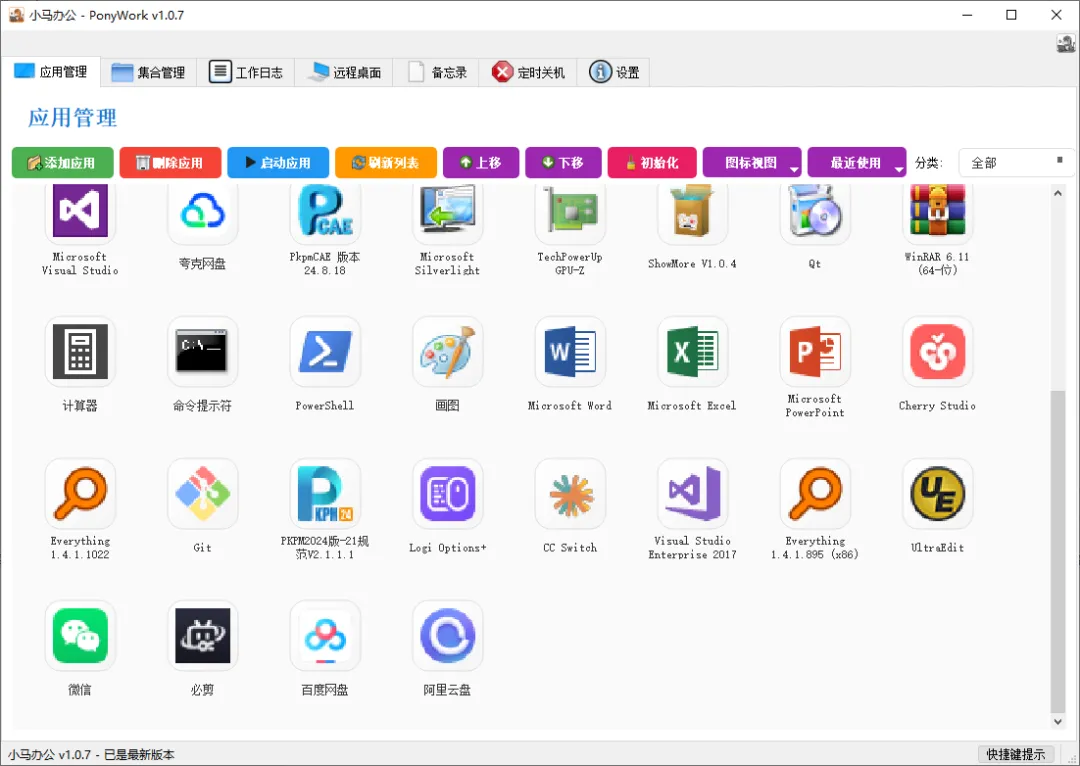Select the PowerShell icon
1080x766 pixels.
325,351
